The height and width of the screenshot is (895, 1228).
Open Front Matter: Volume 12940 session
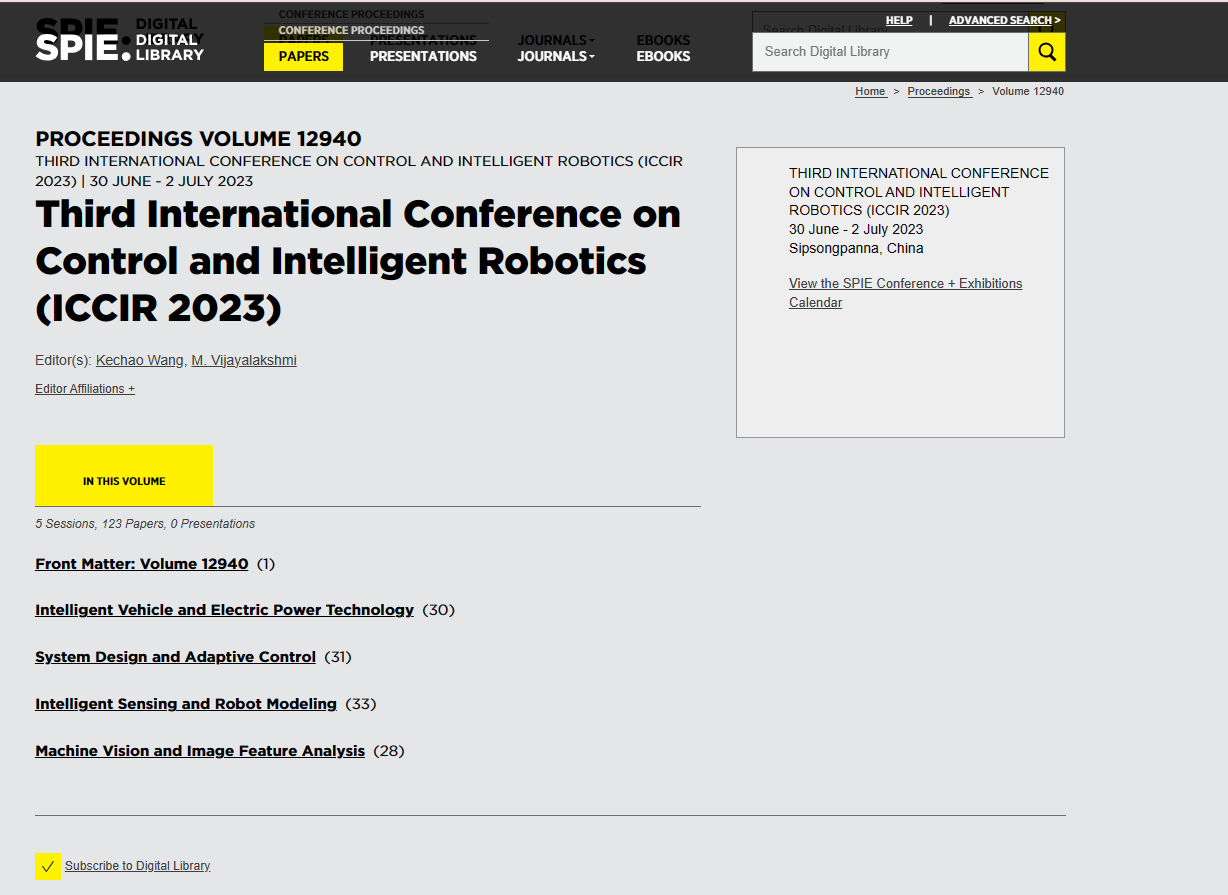142,564
